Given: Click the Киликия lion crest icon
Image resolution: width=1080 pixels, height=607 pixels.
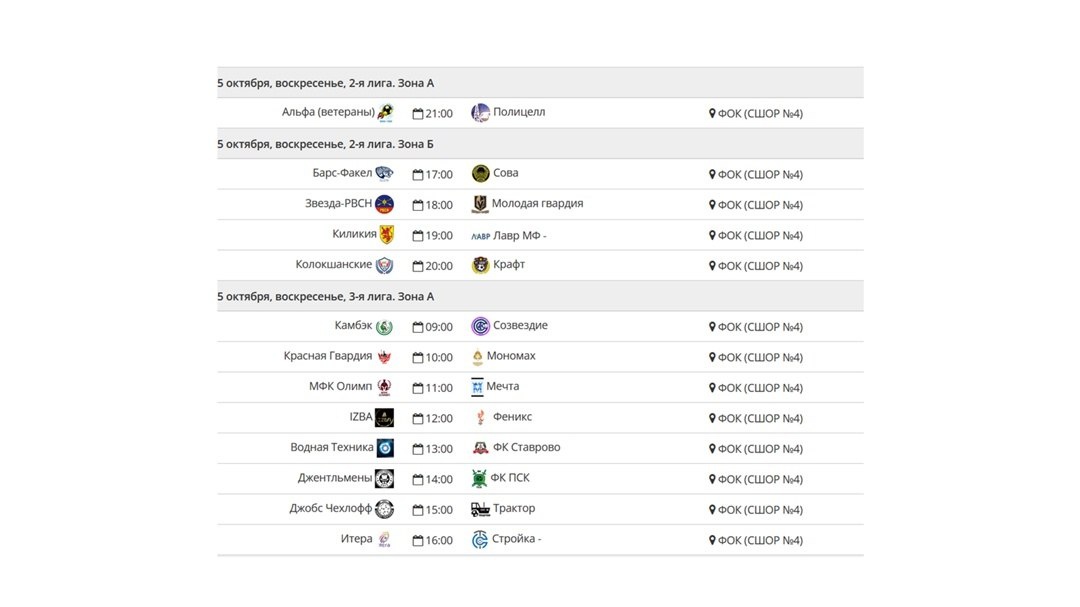Looking at the screenshot, I should coord(386,235).
